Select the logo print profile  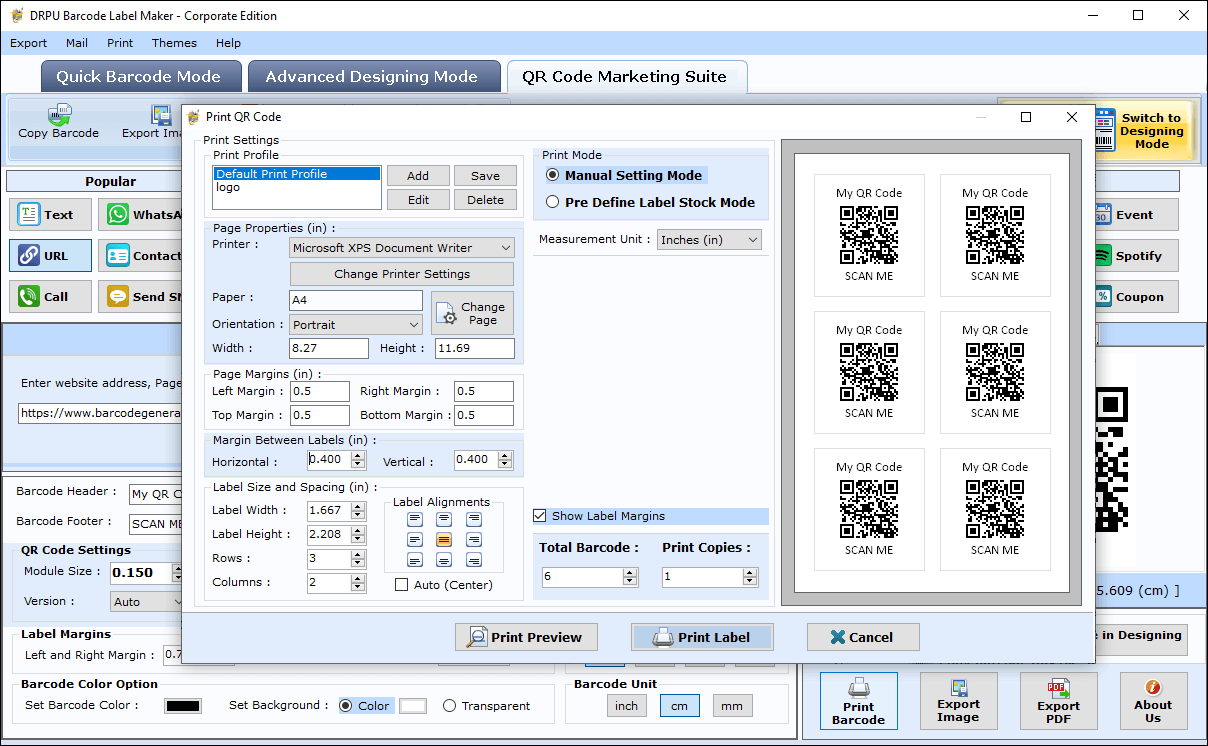point(297,187)
